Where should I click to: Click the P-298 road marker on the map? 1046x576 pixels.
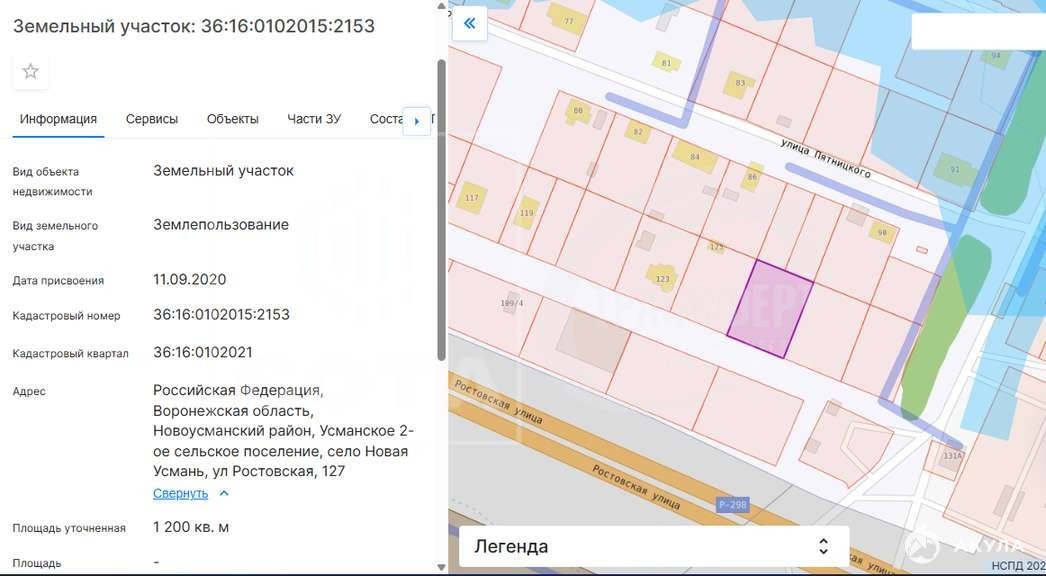[732, 505]
